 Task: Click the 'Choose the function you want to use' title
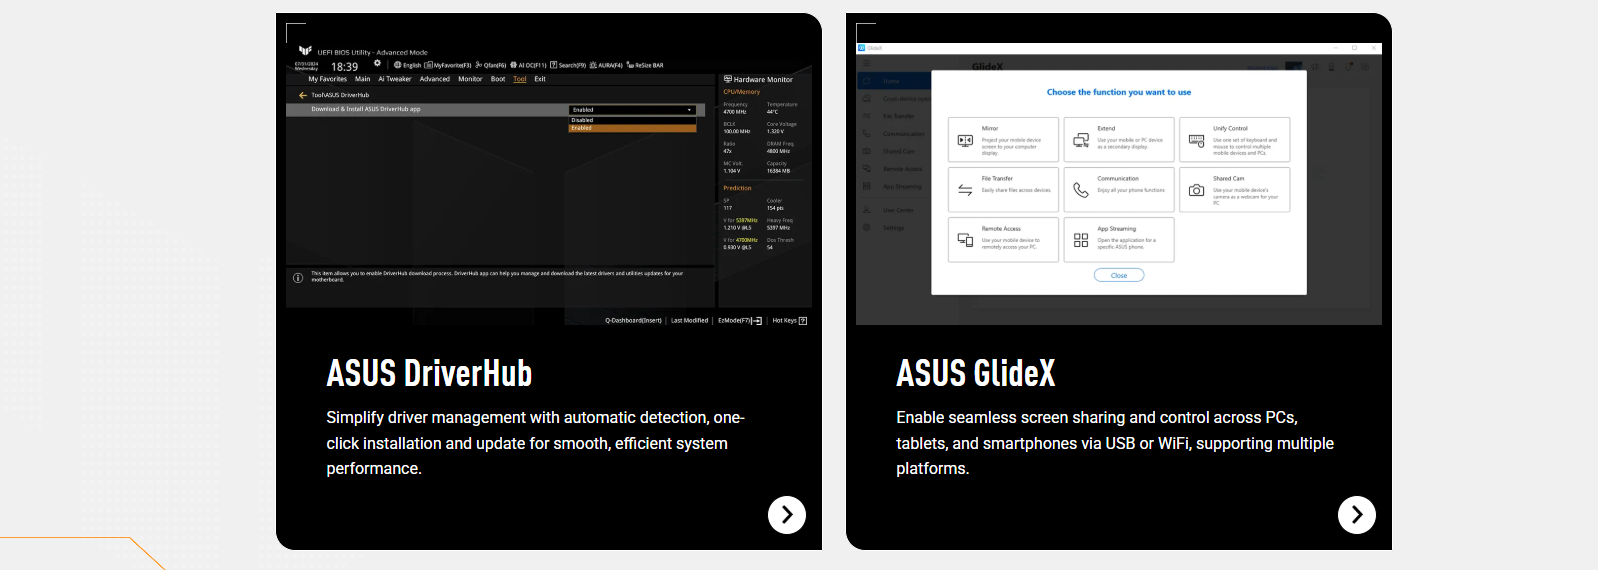pyautogui.click(x=1119, y=92)
